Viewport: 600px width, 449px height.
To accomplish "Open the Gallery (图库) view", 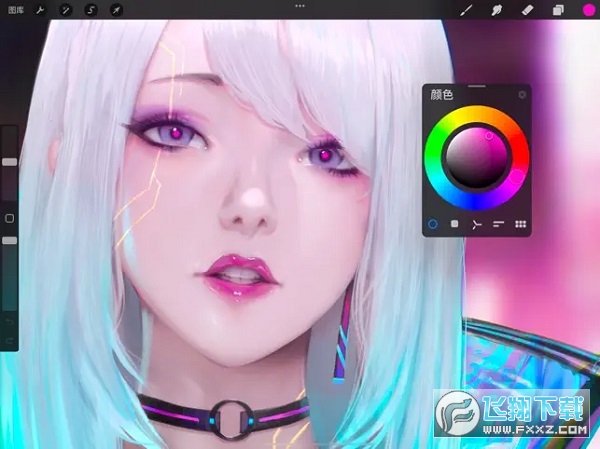I will click(15, 10).
